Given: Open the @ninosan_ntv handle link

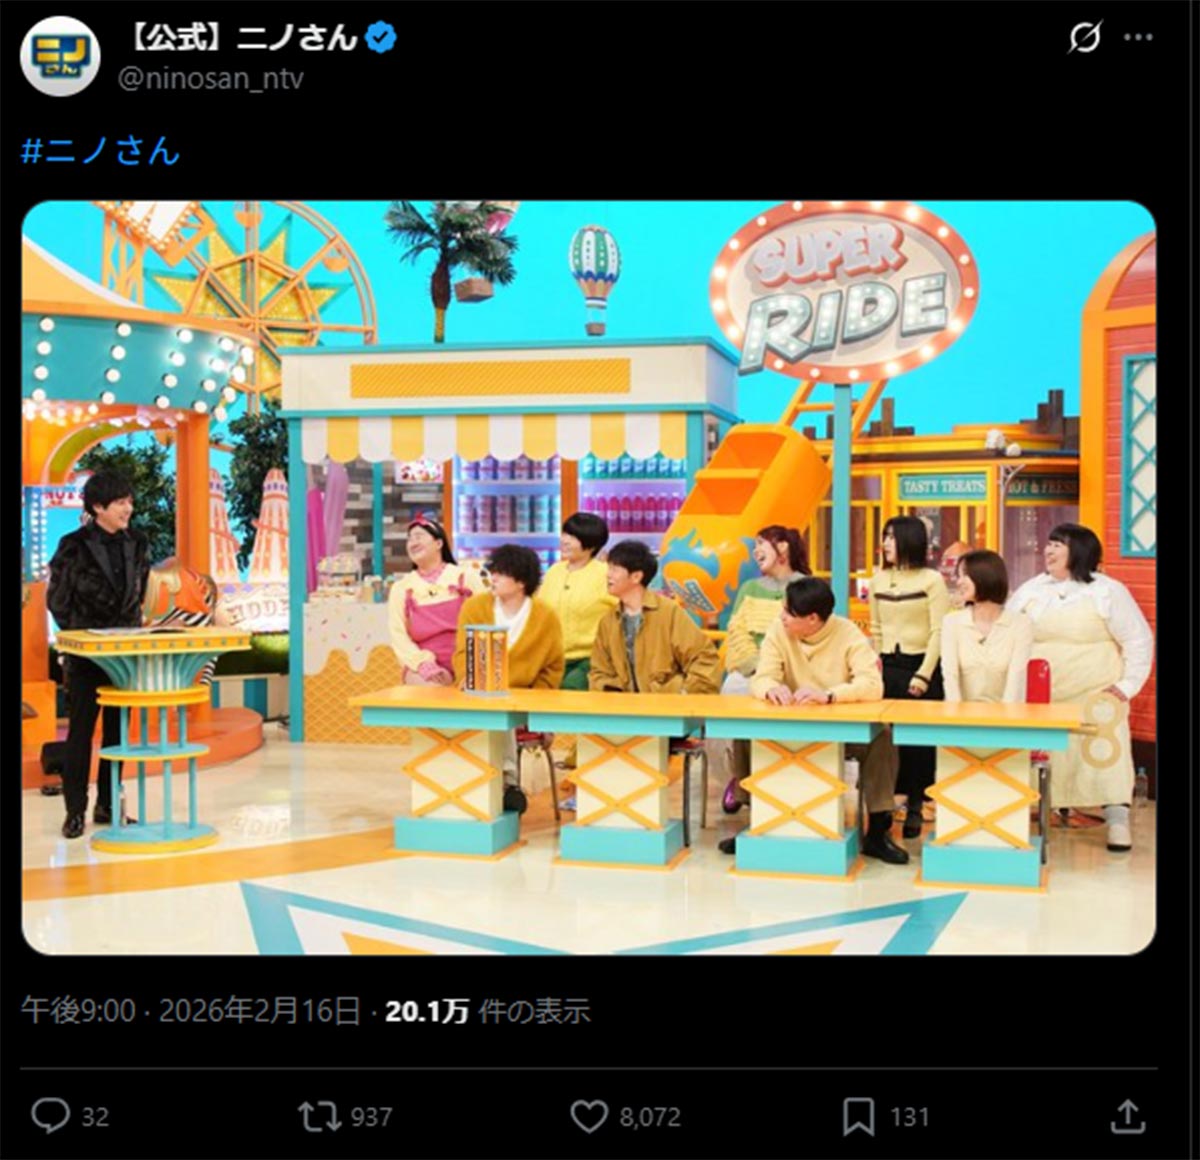Looking at the screenshot, I should [211, 79].
